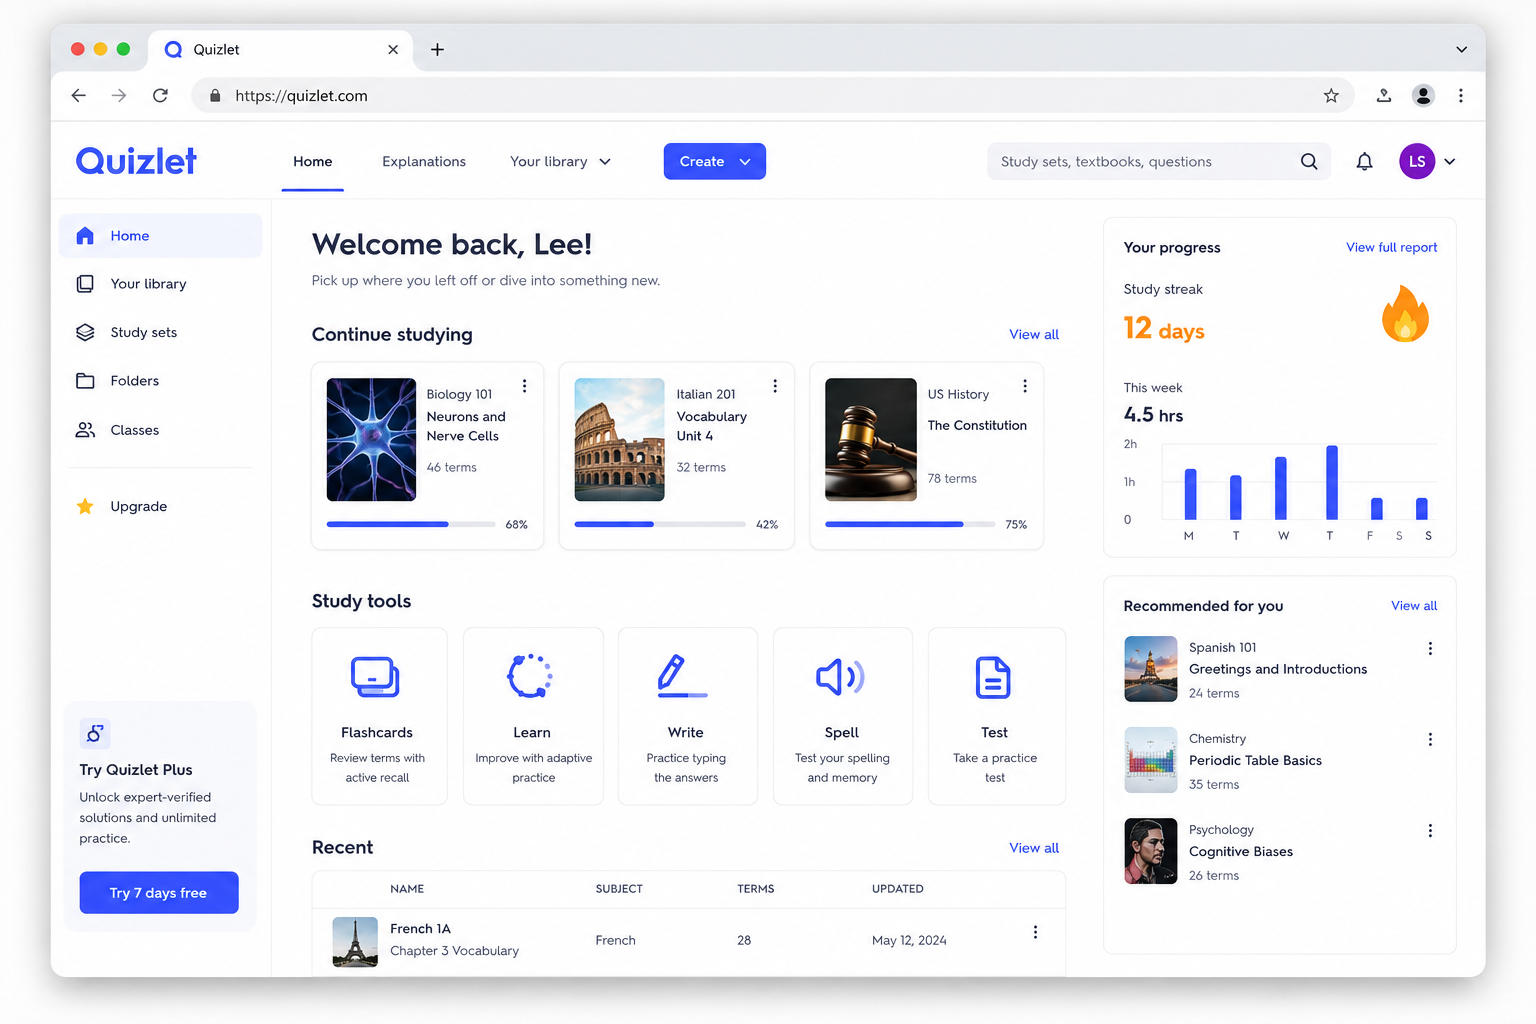
Task: Open more options for Spanish 101 recommendation
Action: tap(1430, 649)
